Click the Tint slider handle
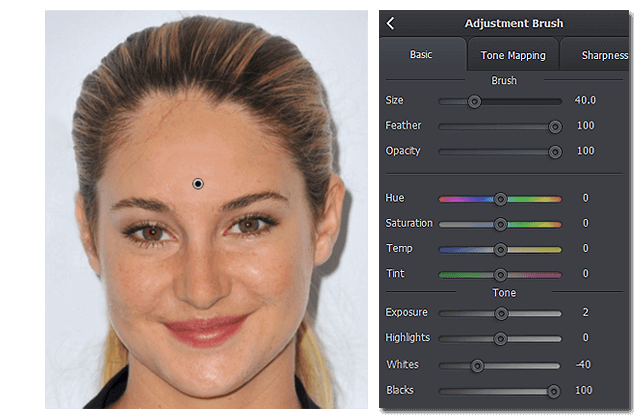Viewport: 644px width, 420px height. point(500,274)
